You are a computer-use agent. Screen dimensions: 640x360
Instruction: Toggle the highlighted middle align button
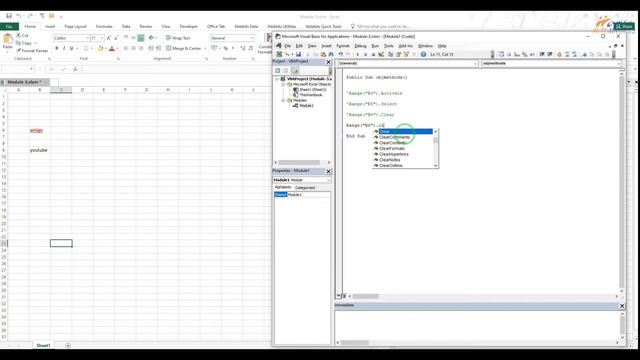141,38
